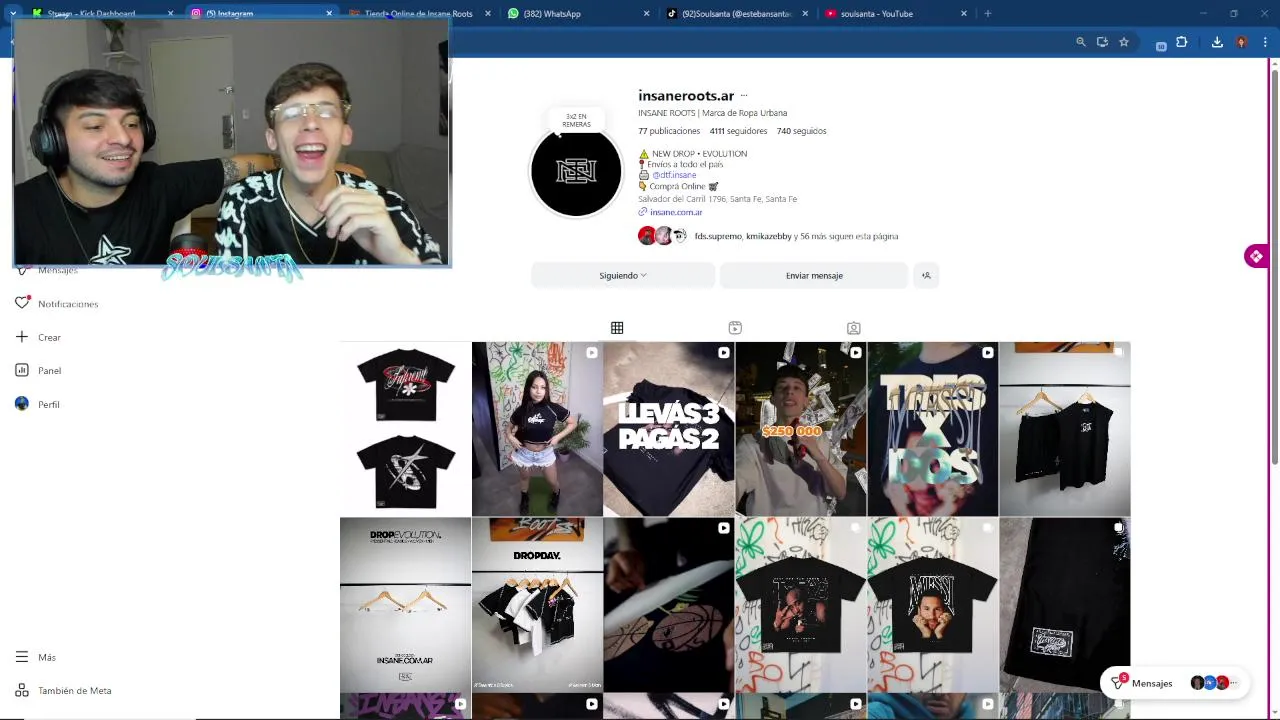Open the TRES X DOS reel post
Screen dimensions: 1280x720
[x=933, y=429]
